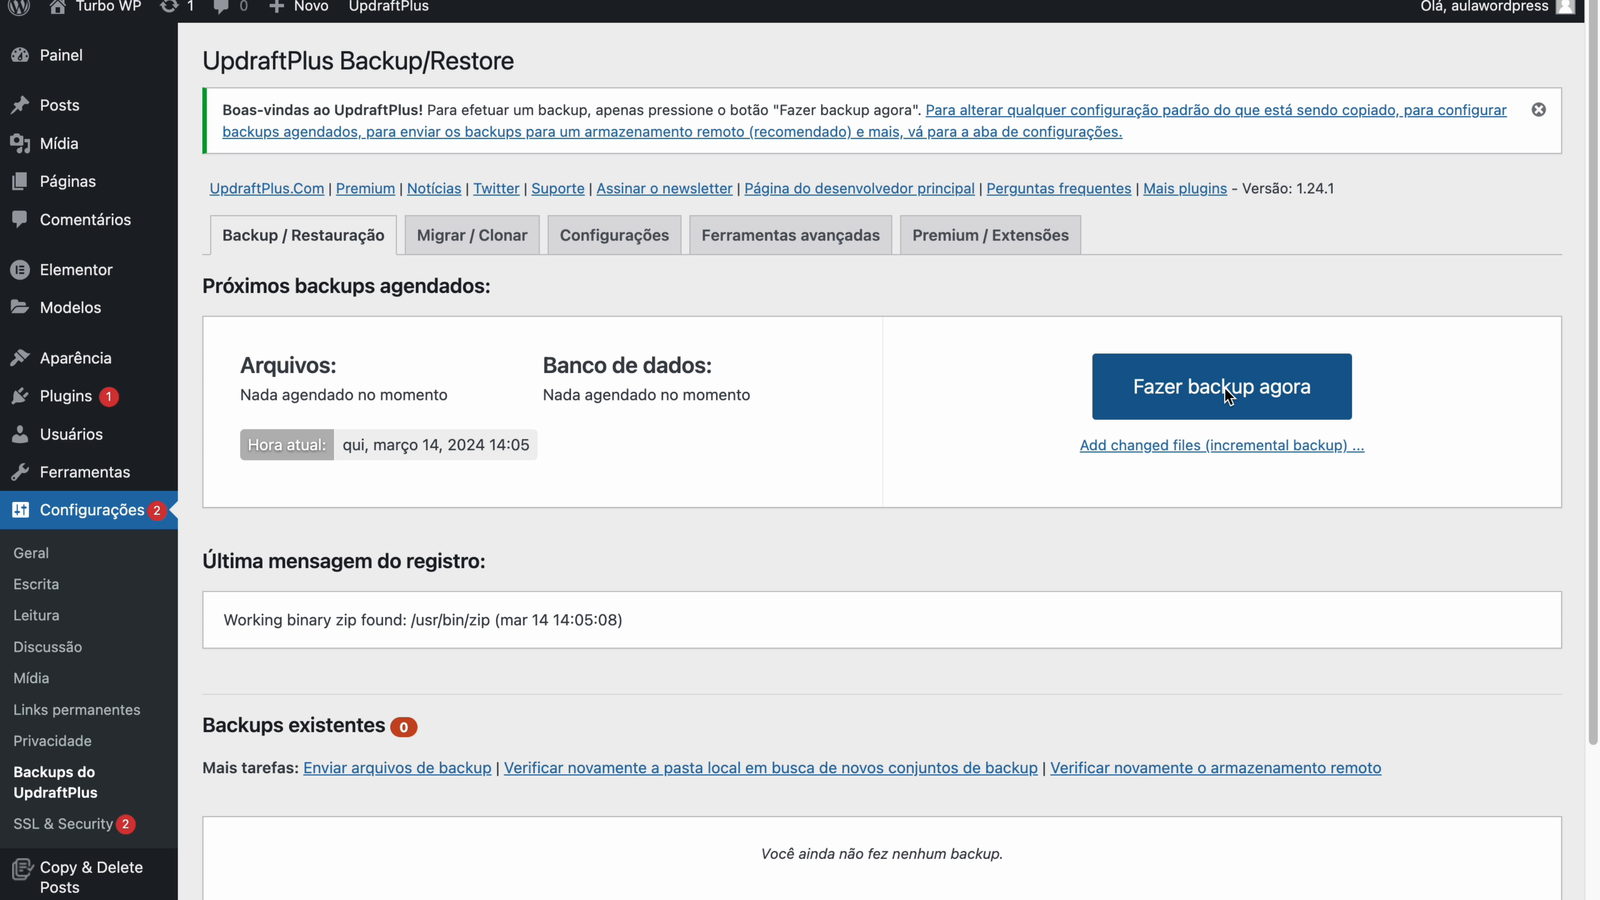The image size is (1600, 900).
Task: Dismiss the welcome notice with the X icon
Action: coord(1539,110)
